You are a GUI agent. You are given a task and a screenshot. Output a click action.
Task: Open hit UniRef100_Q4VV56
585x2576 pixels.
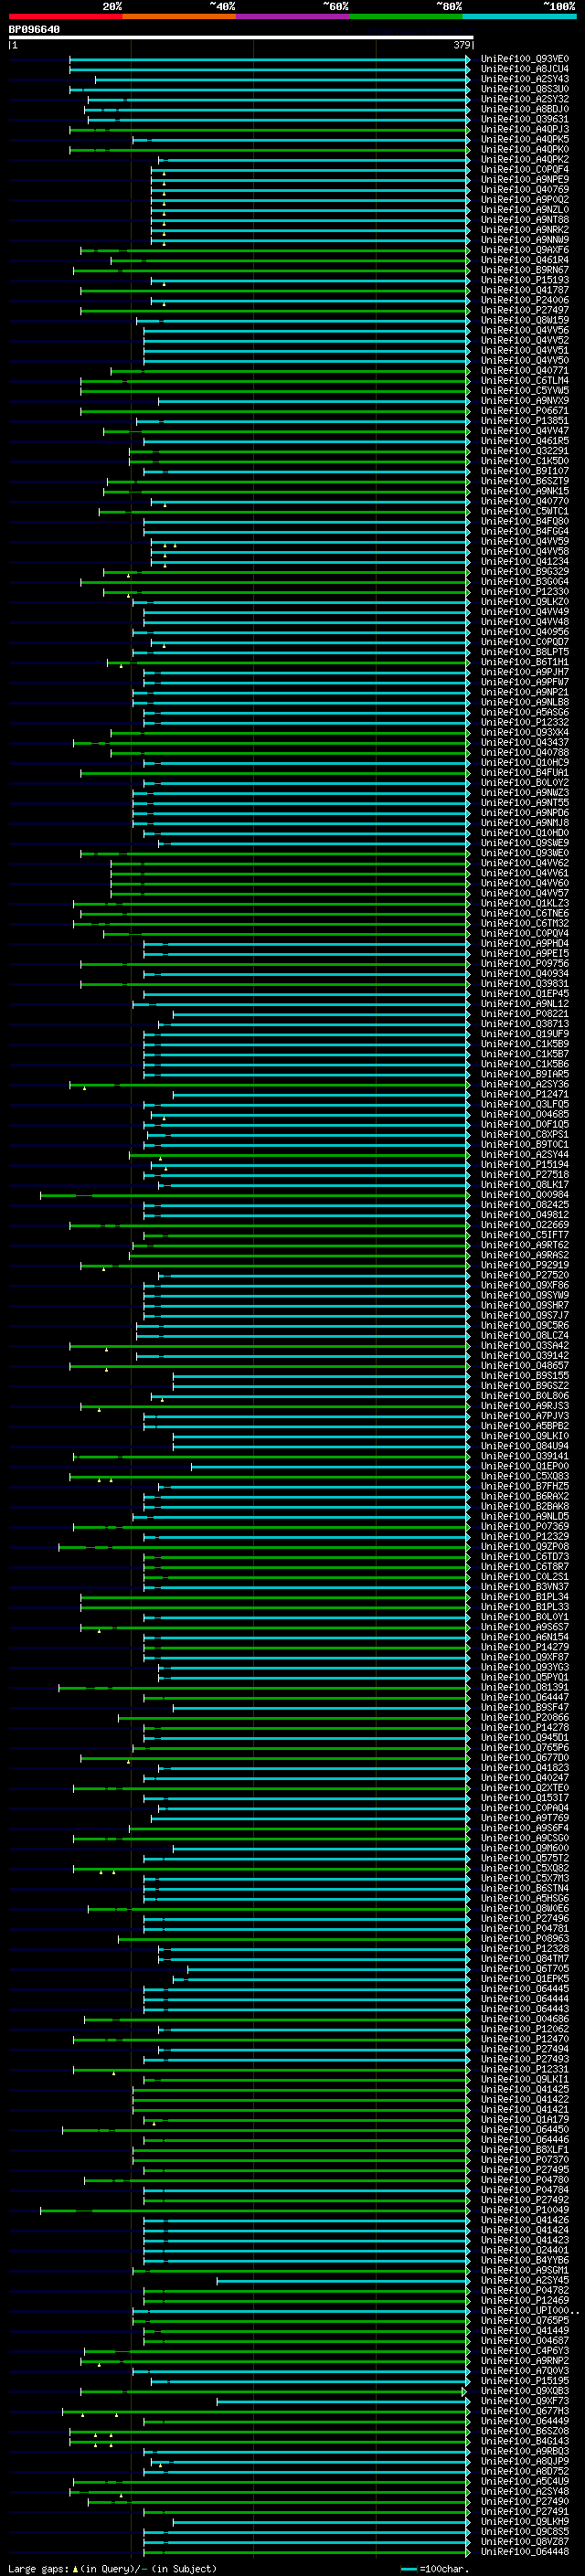(524, 330)
